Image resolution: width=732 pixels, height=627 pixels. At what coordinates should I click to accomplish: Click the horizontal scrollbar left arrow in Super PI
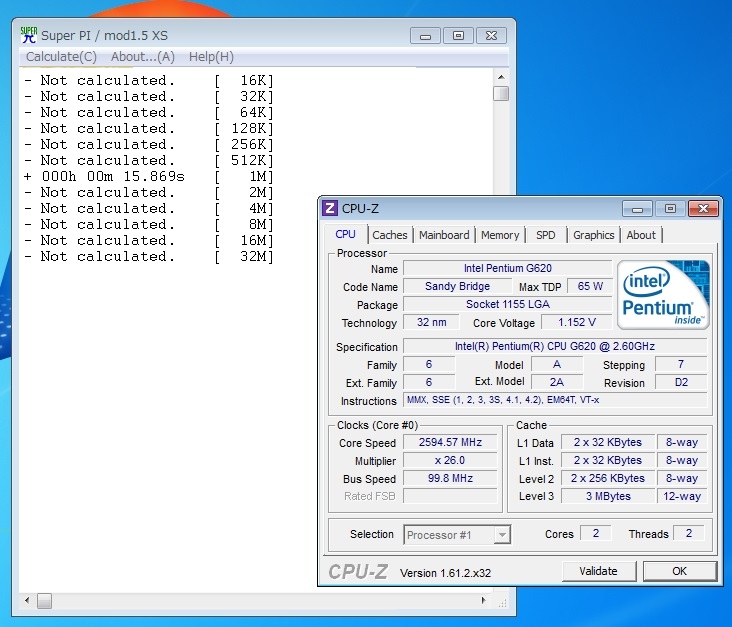[26, 601]
